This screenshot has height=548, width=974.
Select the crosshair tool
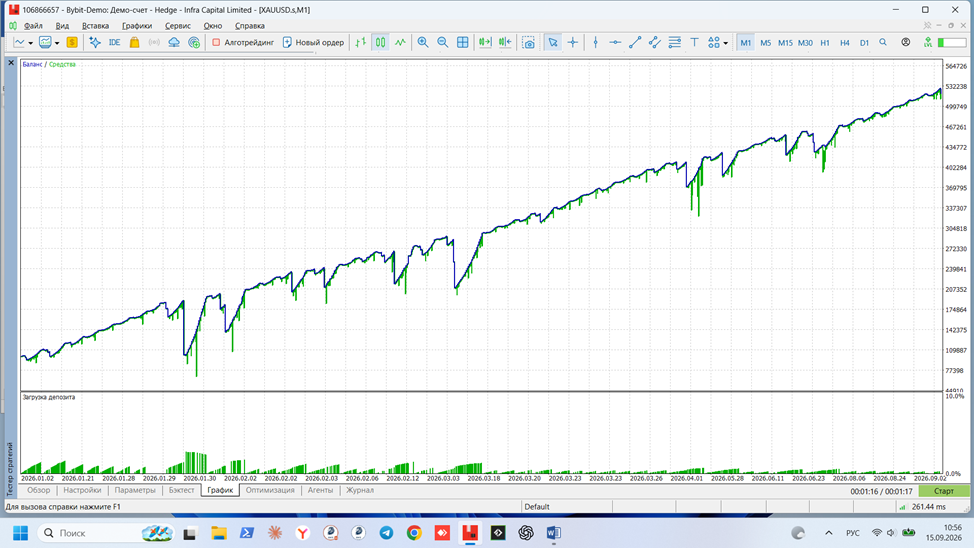click(x=573, y=42)
